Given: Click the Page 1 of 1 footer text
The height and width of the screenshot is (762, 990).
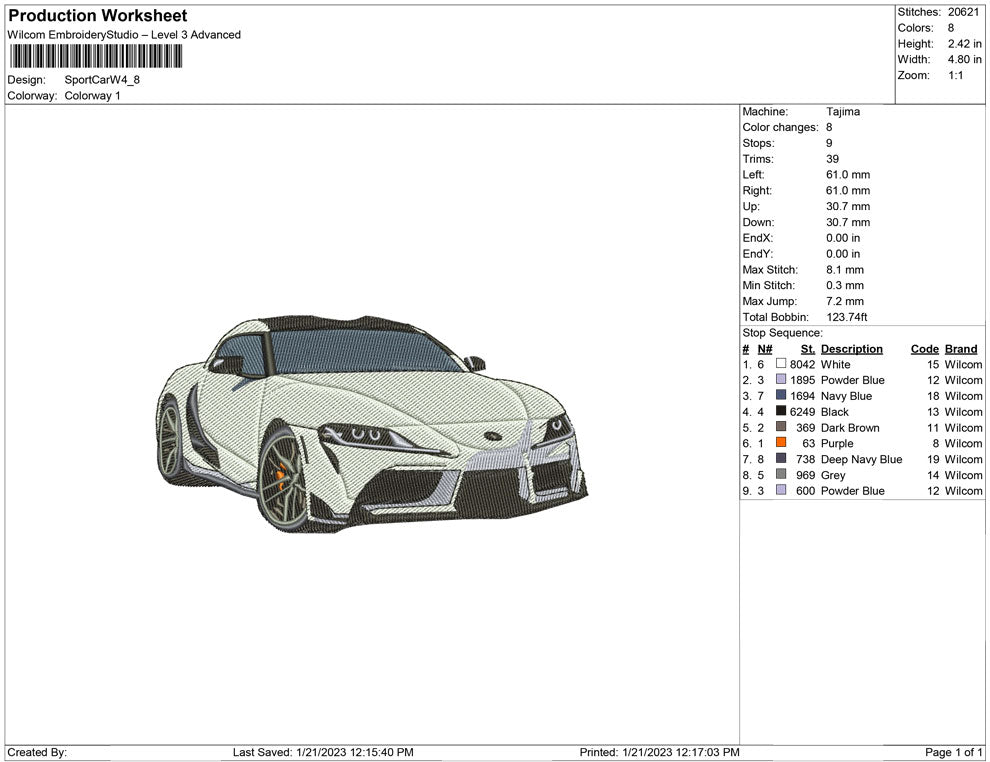Looking at the screenshot, I should [x=954, y=752].
